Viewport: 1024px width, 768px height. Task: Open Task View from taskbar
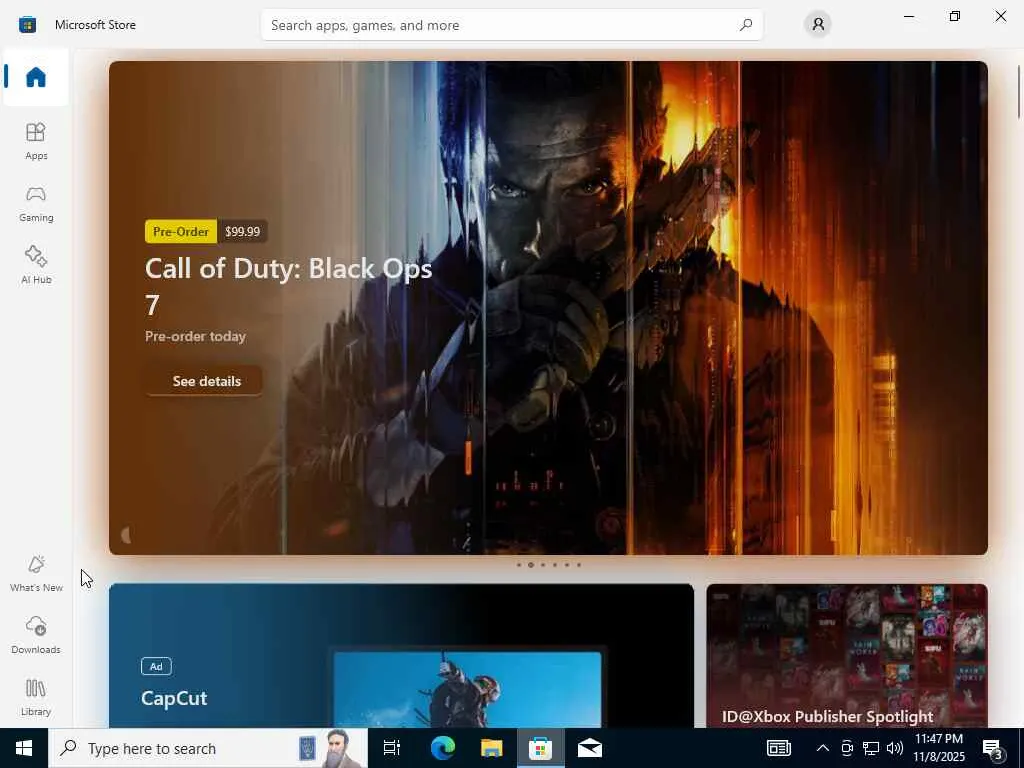[392, 748]
